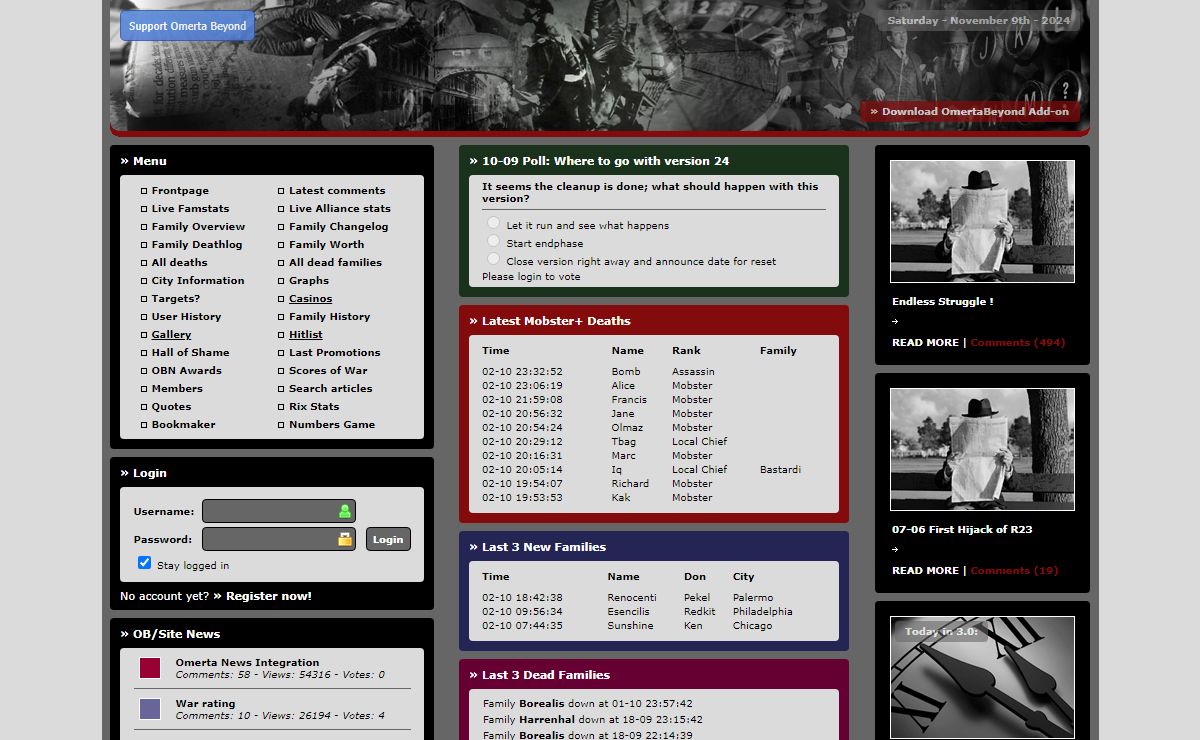Uncheck the Stay logged in checkbox
This screenshot has height=740, width=1200.
click(x=145, y=563)
